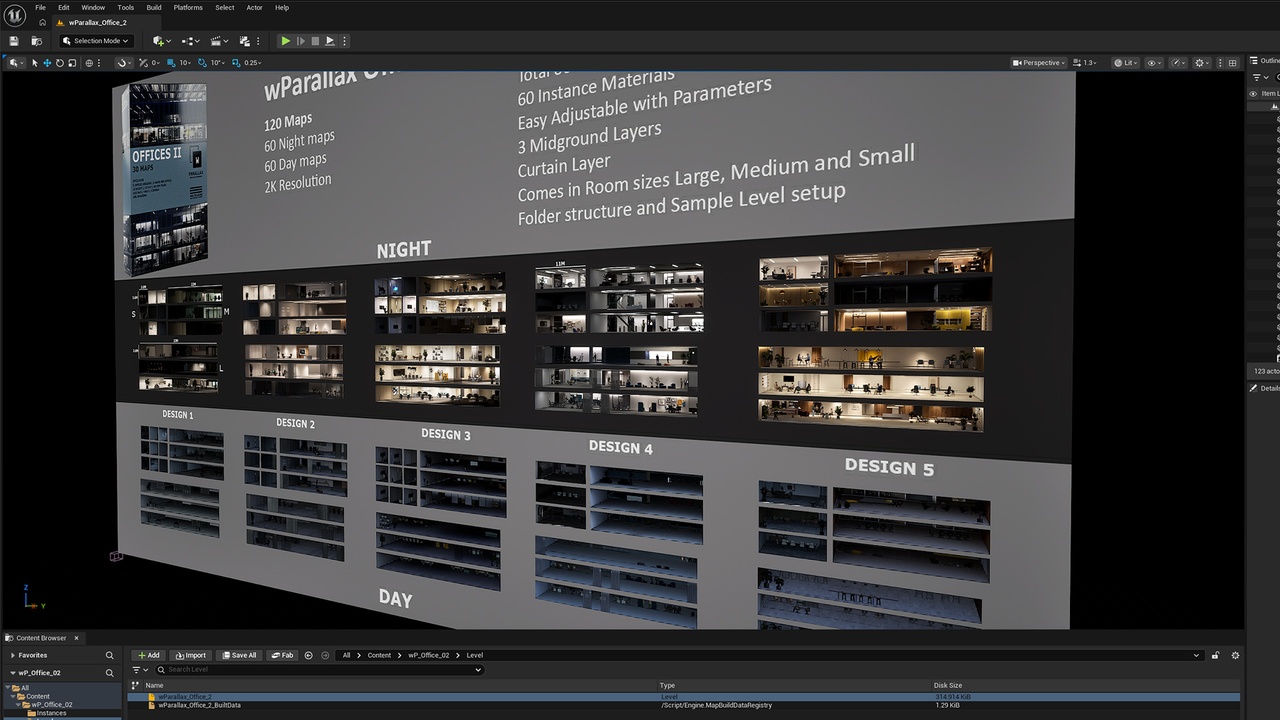Image resolution: width=1280 pixels, height=720 pixels.
Task: Toggle the Outliner visibility eye column header
Action: coord(1254,93)
